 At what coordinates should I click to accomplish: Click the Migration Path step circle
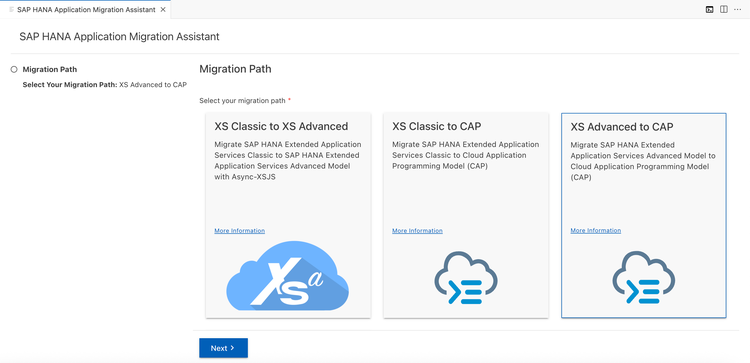14,70
